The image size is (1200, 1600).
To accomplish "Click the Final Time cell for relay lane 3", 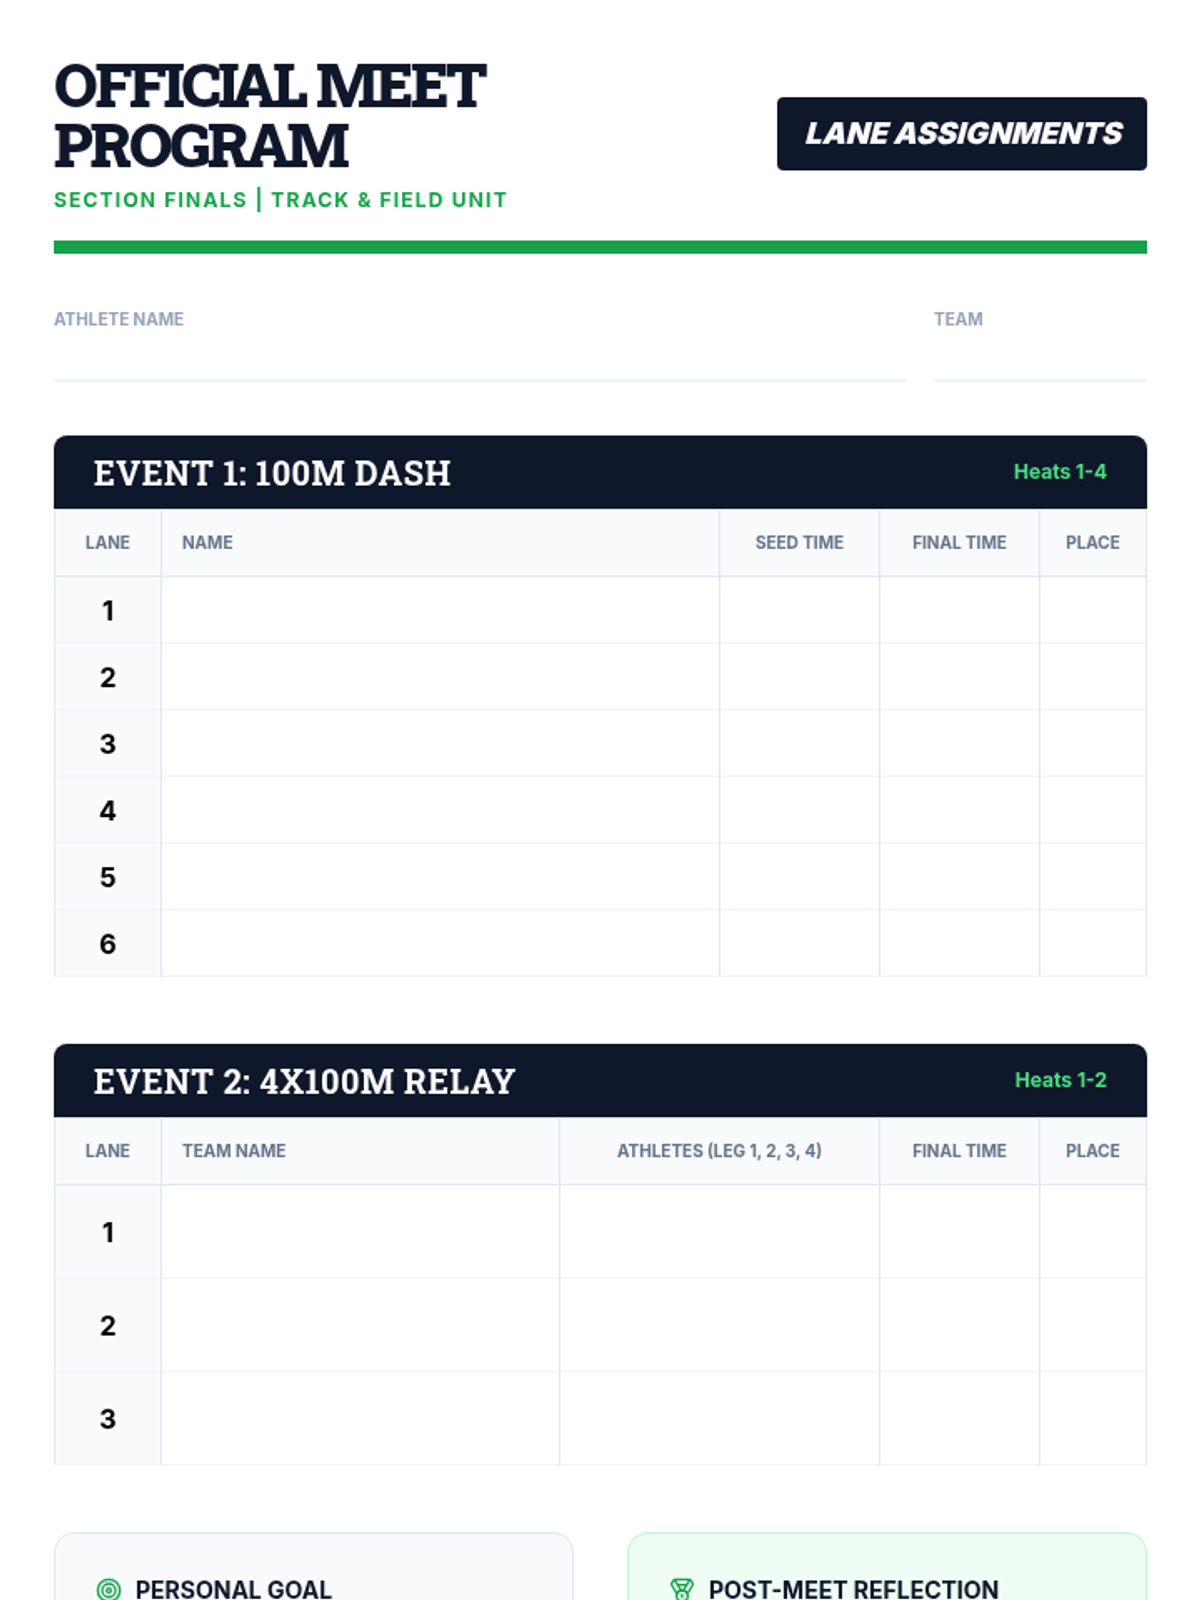I will [960, 1418].
